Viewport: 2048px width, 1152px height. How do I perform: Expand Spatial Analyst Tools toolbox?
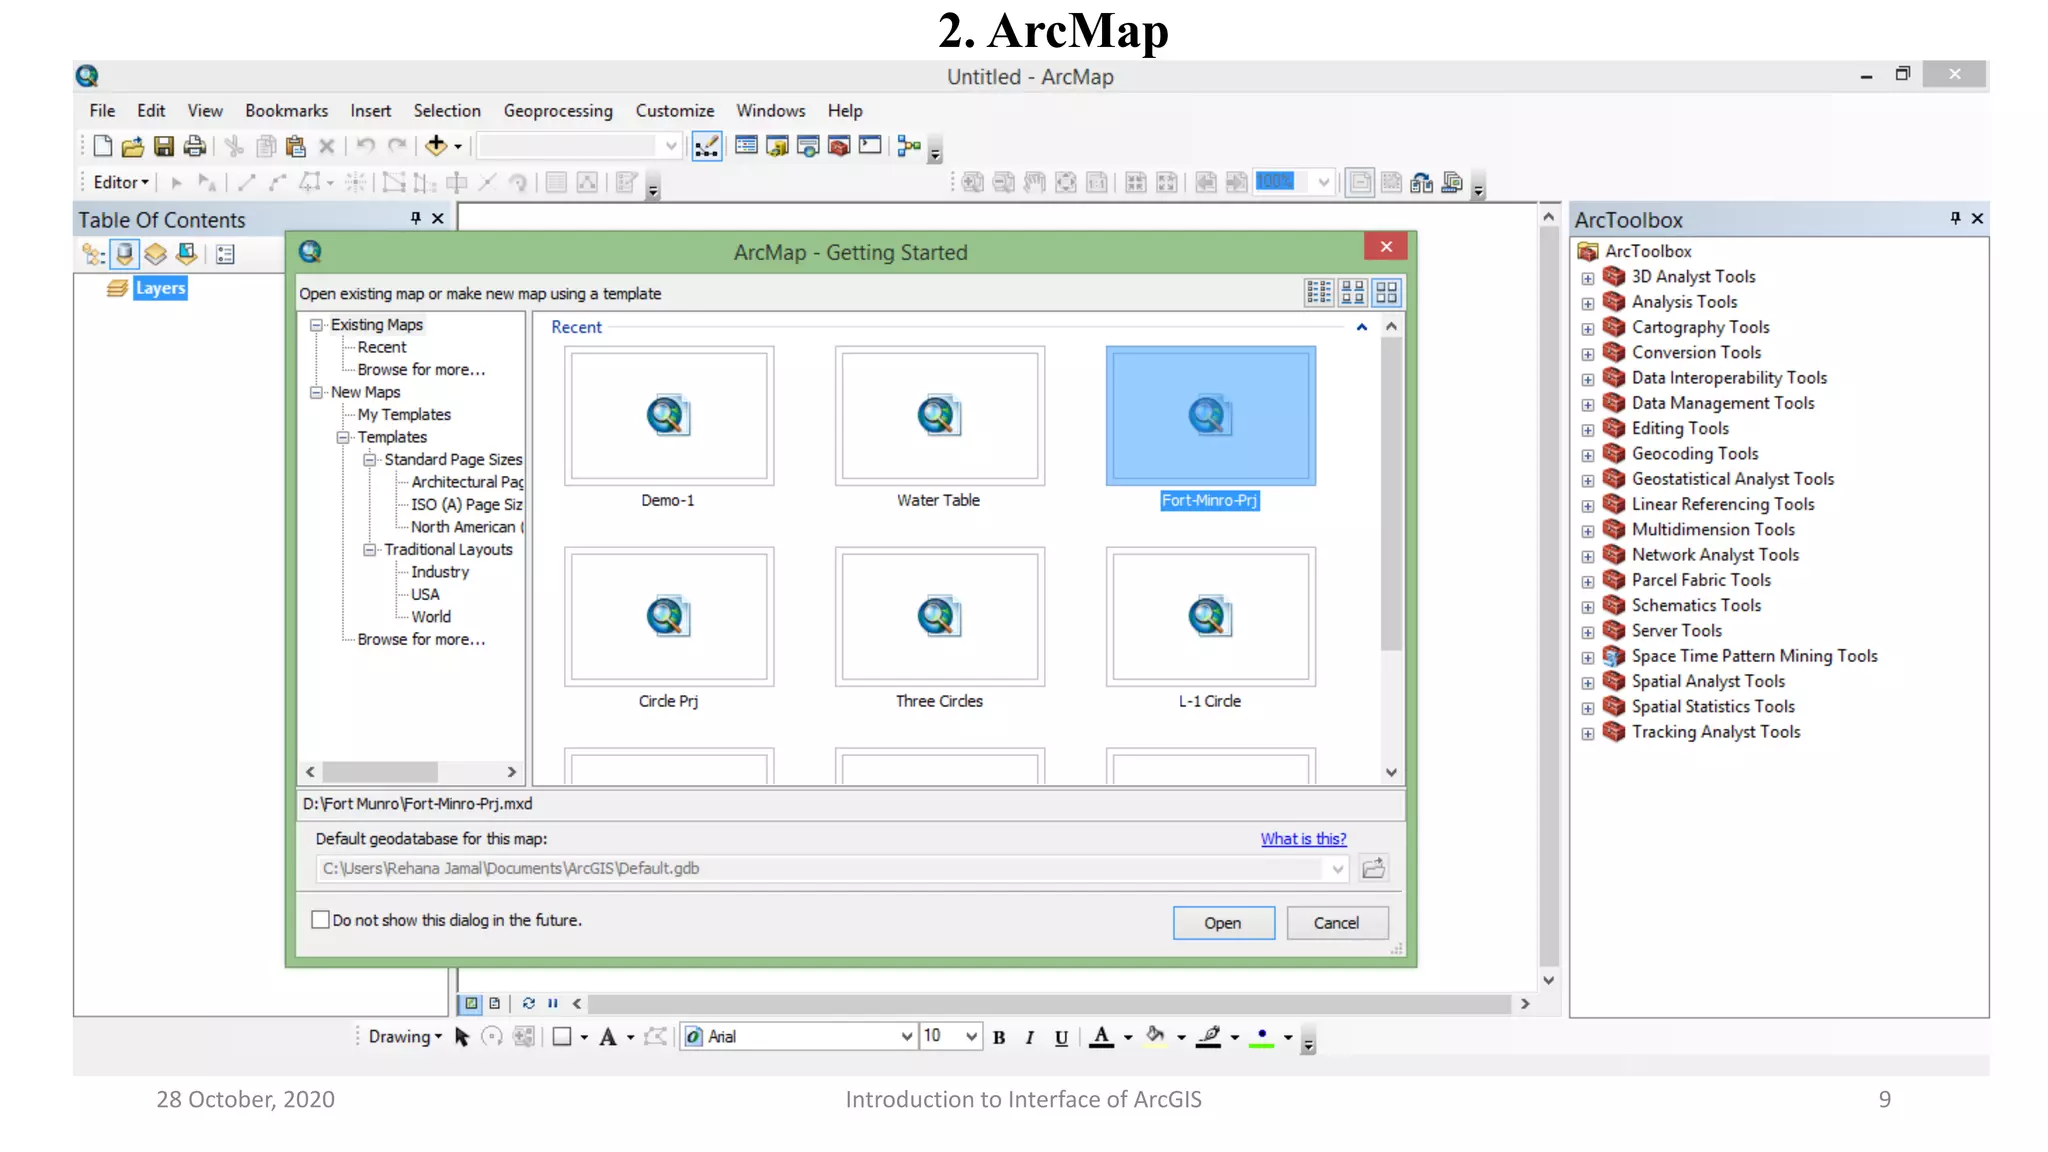[x=1588, y=683]
